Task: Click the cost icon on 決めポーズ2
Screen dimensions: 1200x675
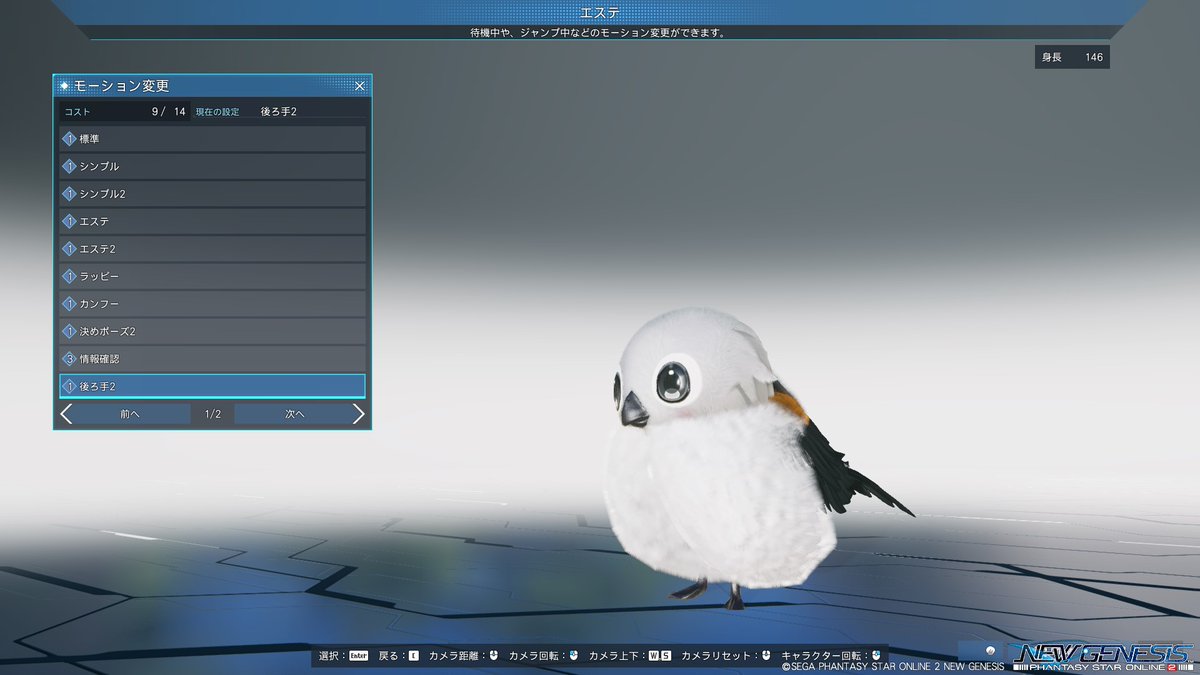Action: coord(70,331)
